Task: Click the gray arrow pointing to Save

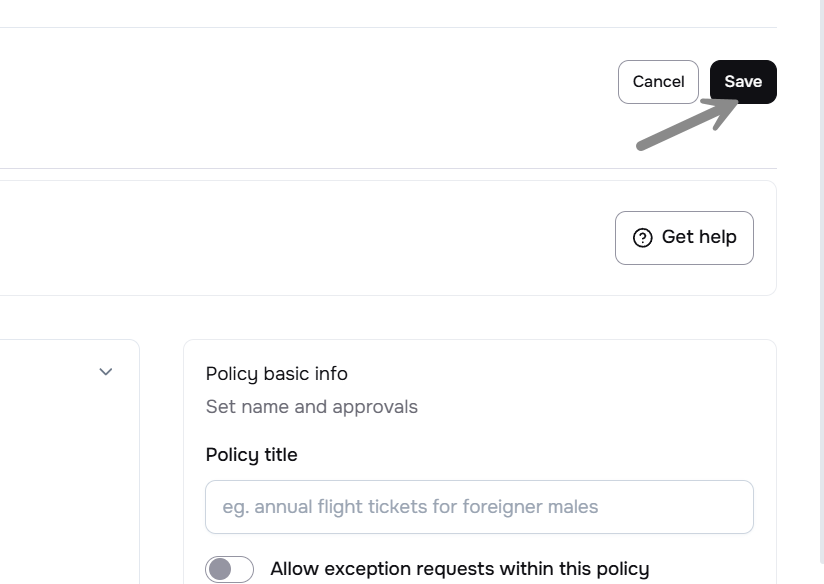Action: (x=688, y=125)
